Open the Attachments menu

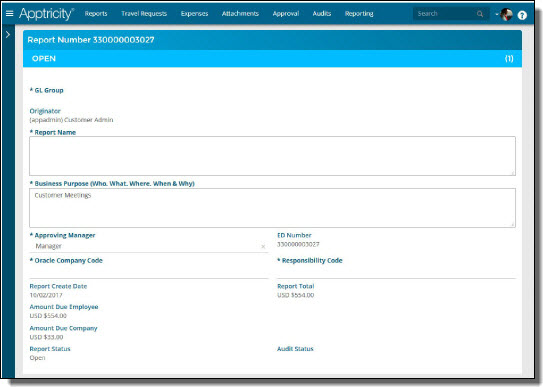coord(240,14)
